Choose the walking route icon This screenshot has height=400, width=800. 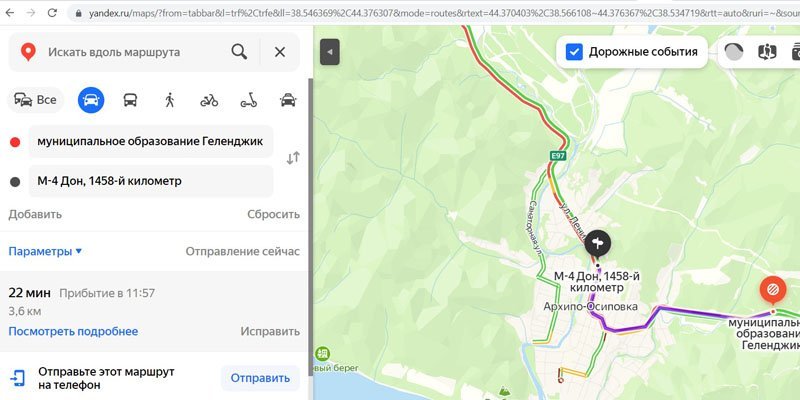pyautogui.click(x=170, y=100)
